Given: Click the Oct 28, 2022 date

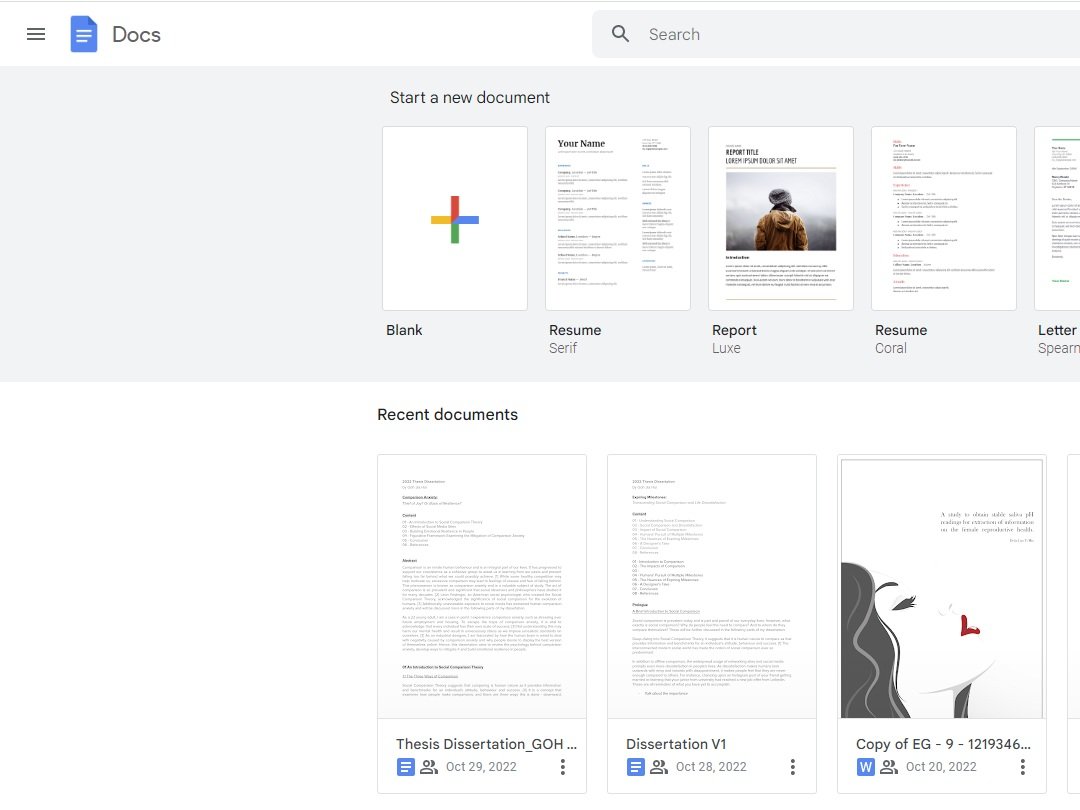Looking at the screenshot, I should (x=711, y=767).
